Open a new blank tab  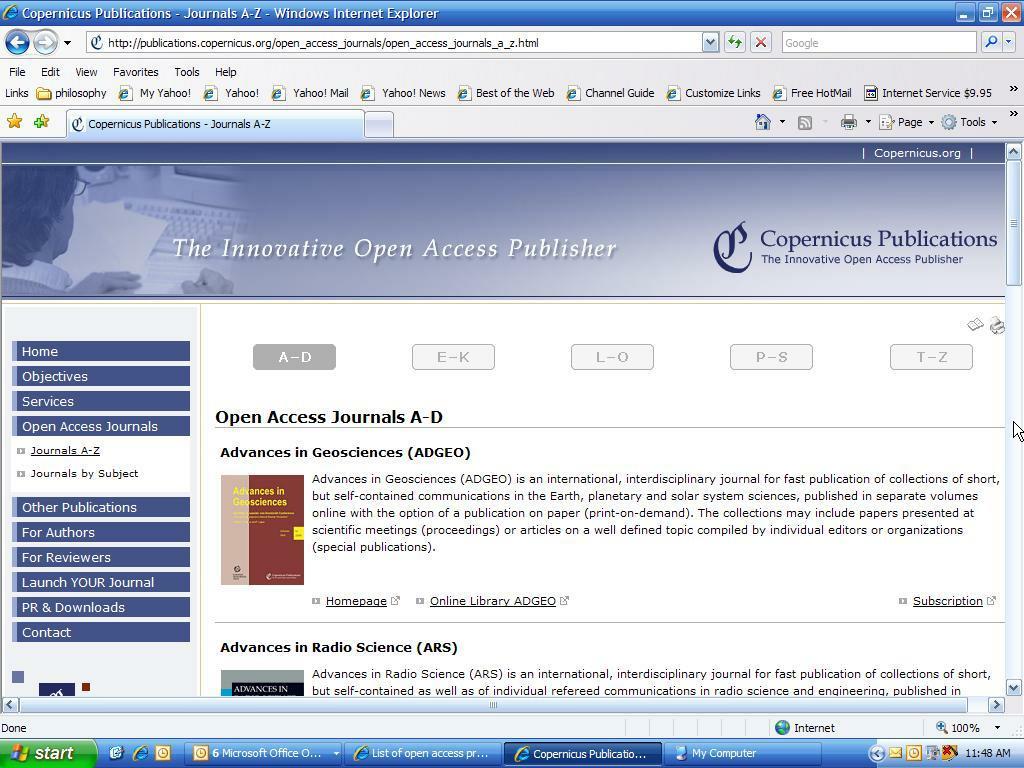click(x=379, y=124)
